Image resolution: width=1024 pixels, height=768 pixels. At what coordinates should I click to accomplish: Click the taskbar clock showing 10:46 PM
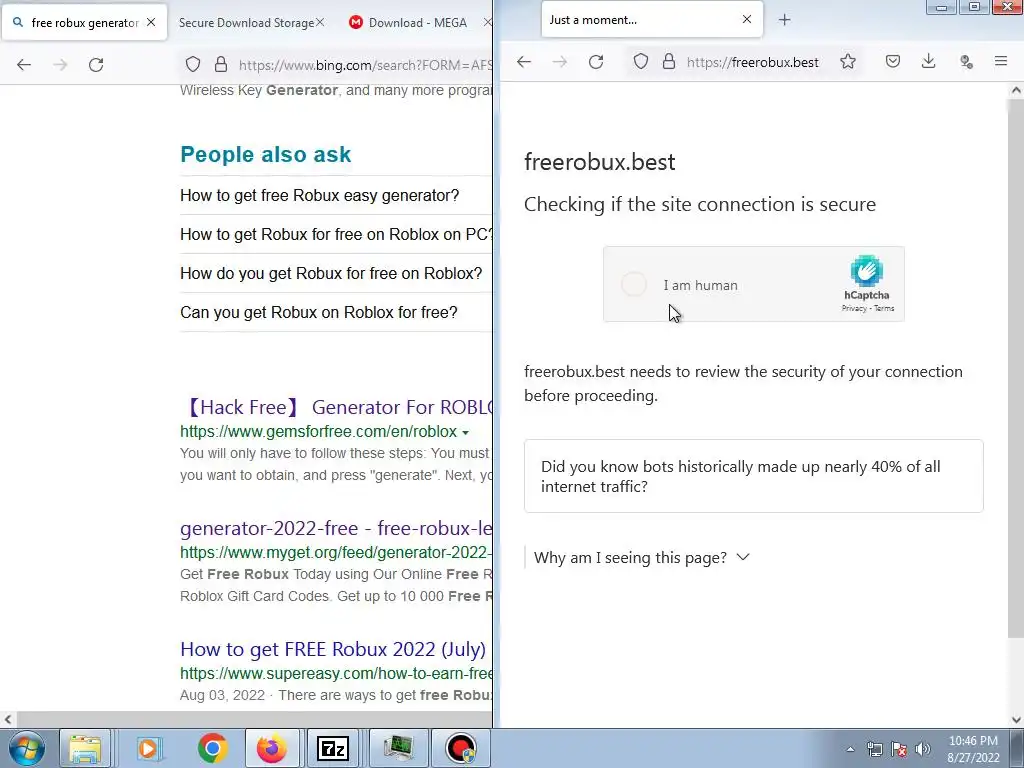973,749
